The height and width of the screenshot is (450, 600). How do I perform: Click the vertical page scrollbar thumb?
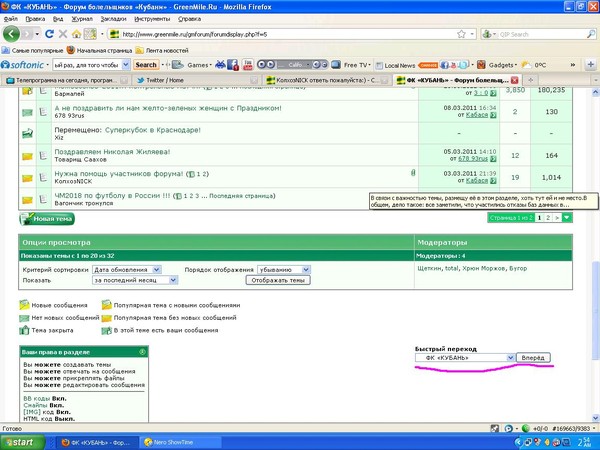point(595,310)
